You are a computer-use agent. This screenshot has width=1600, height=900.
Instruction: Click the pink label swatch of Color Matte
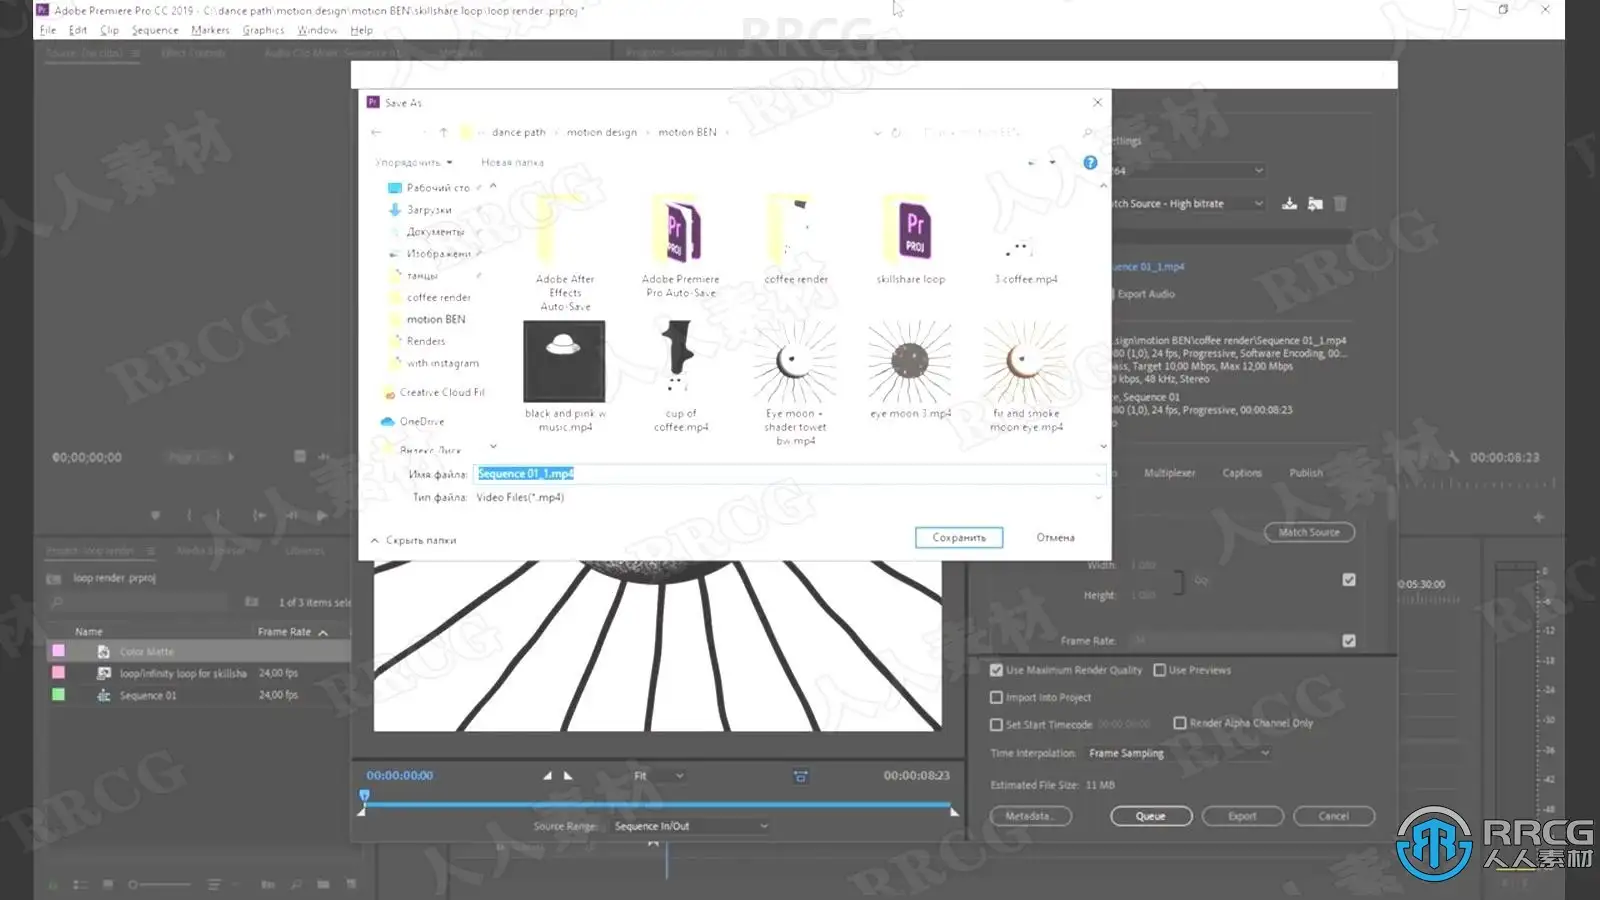[59, 651]
